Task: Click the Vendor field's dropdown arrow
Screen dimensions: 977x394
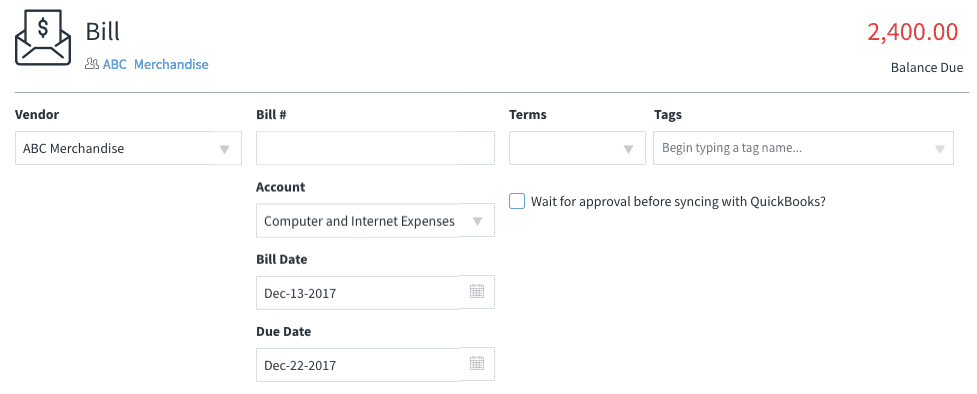Action: click(x=225, y=149)
